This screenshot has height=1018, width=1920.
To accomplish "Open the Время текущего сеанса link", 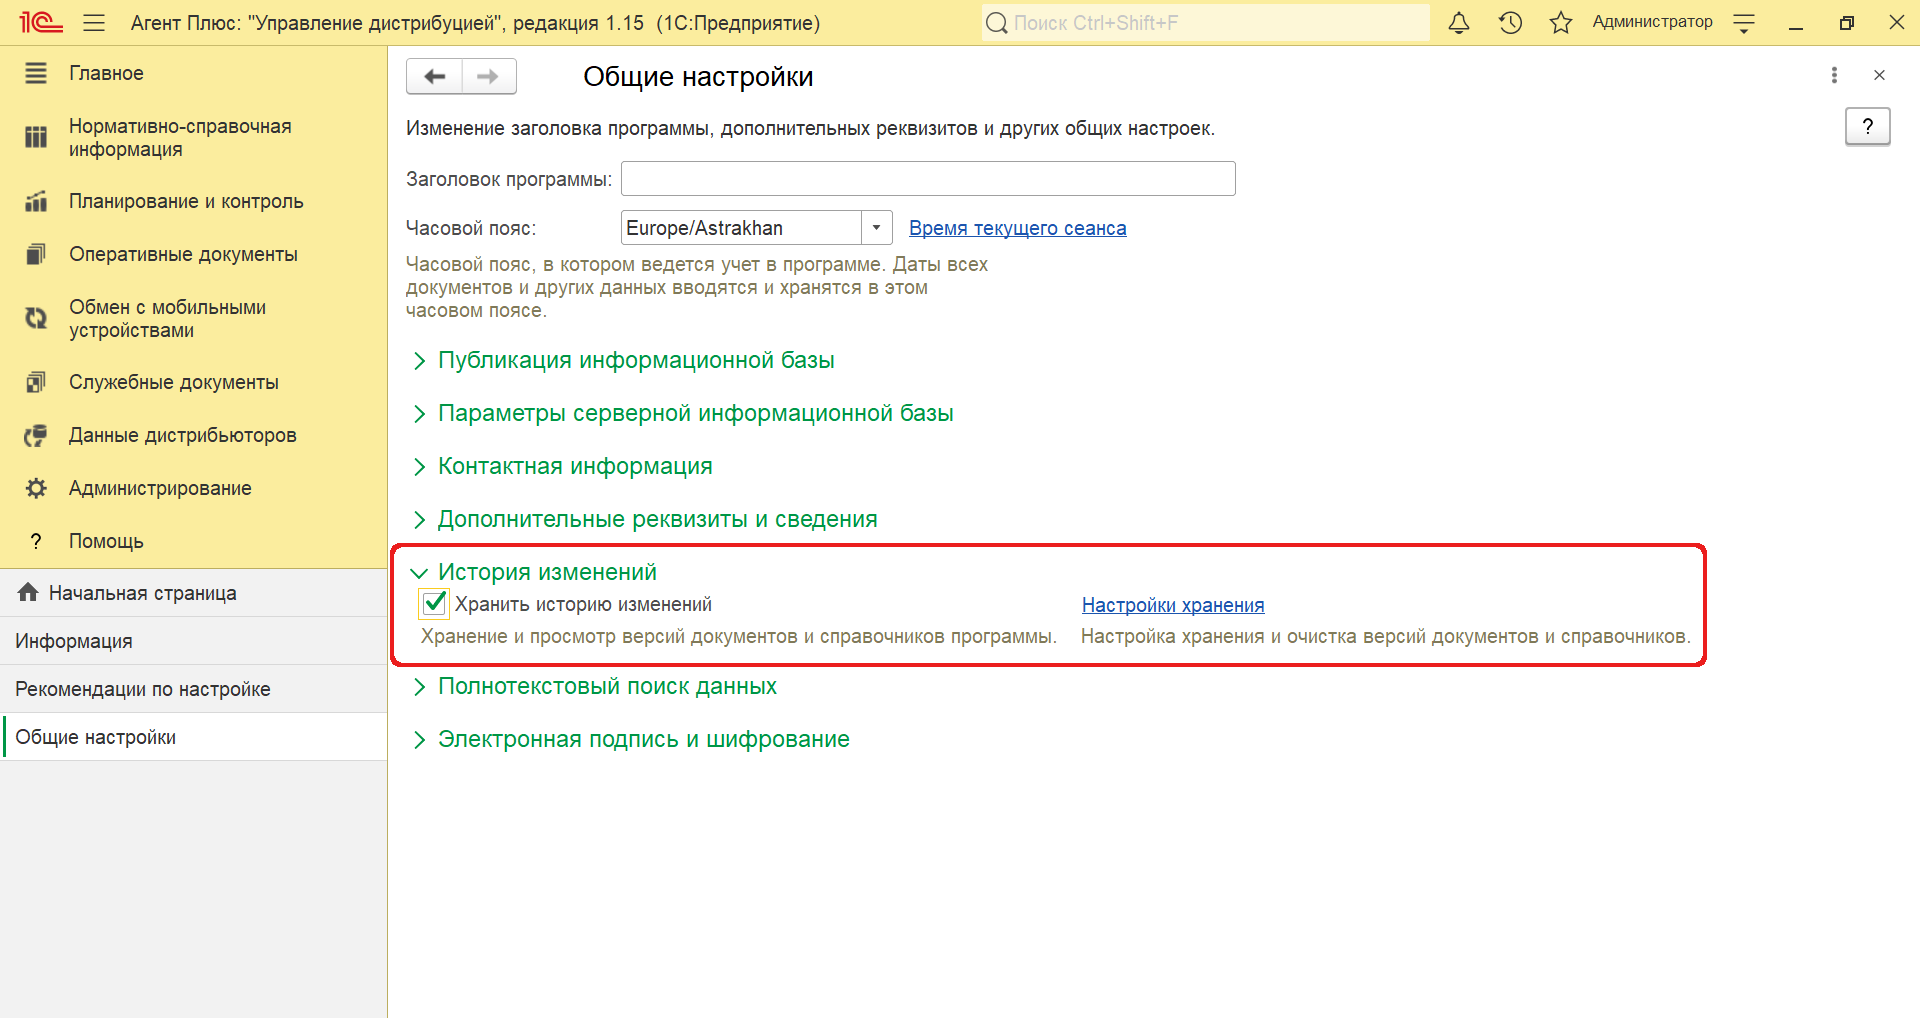I will (x=1018, y=228).
